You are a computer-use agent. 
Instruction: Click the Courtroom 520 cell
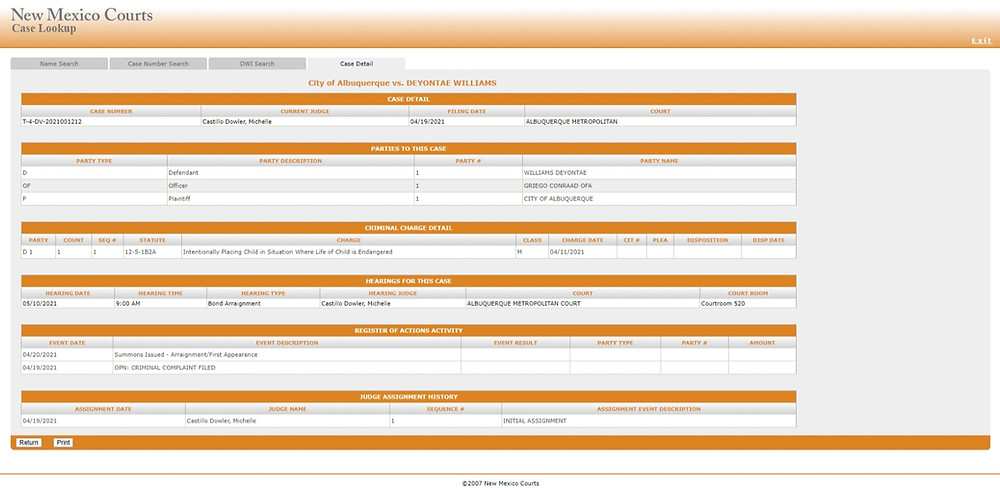pyautogui.click(x=747, y=304)
